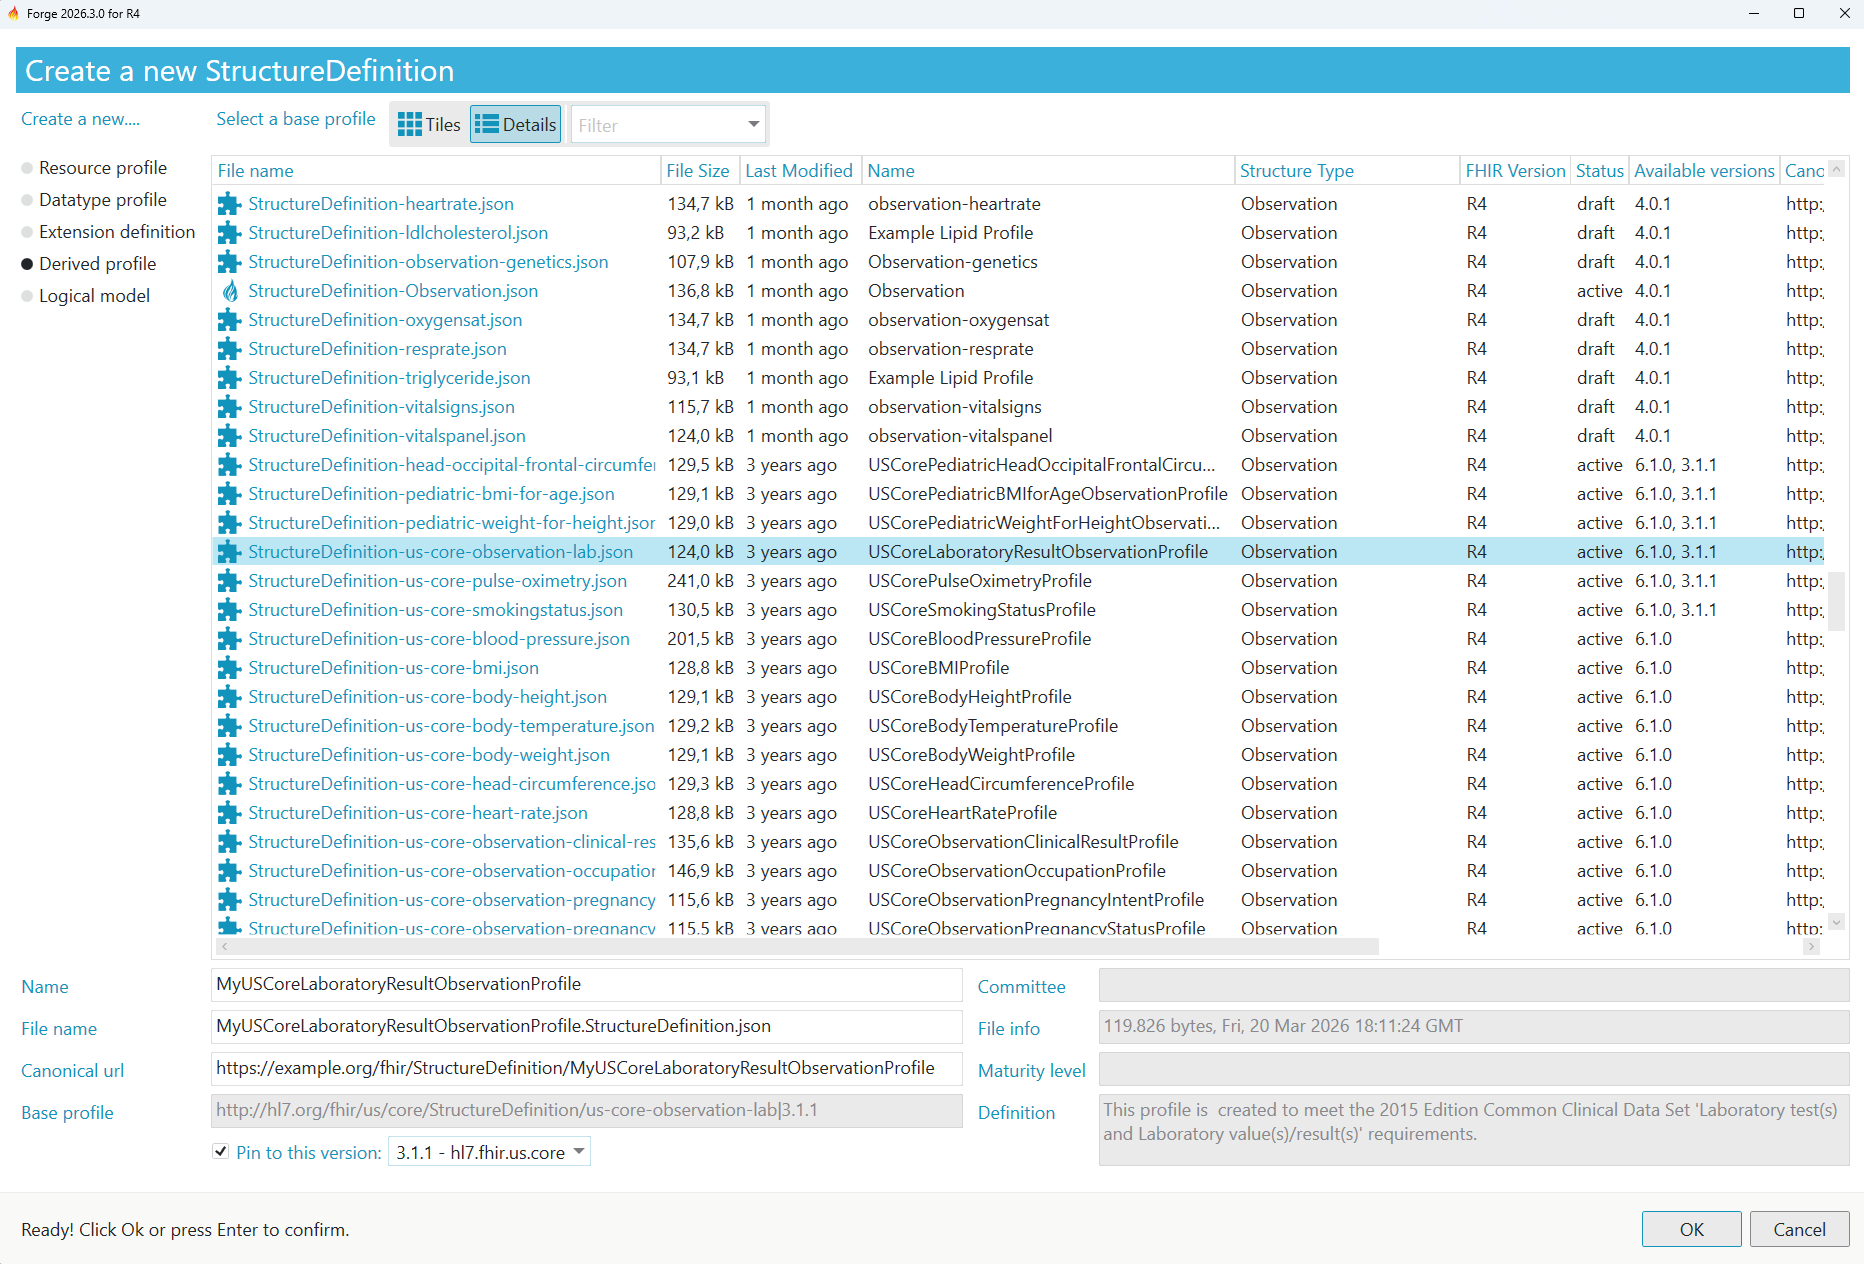Image resolution: width=1864 pixels, height=1264 pixels.
Task: Click puzzle icon of StructureDefinition-triglyceride.json
Action: pos(230,378)
